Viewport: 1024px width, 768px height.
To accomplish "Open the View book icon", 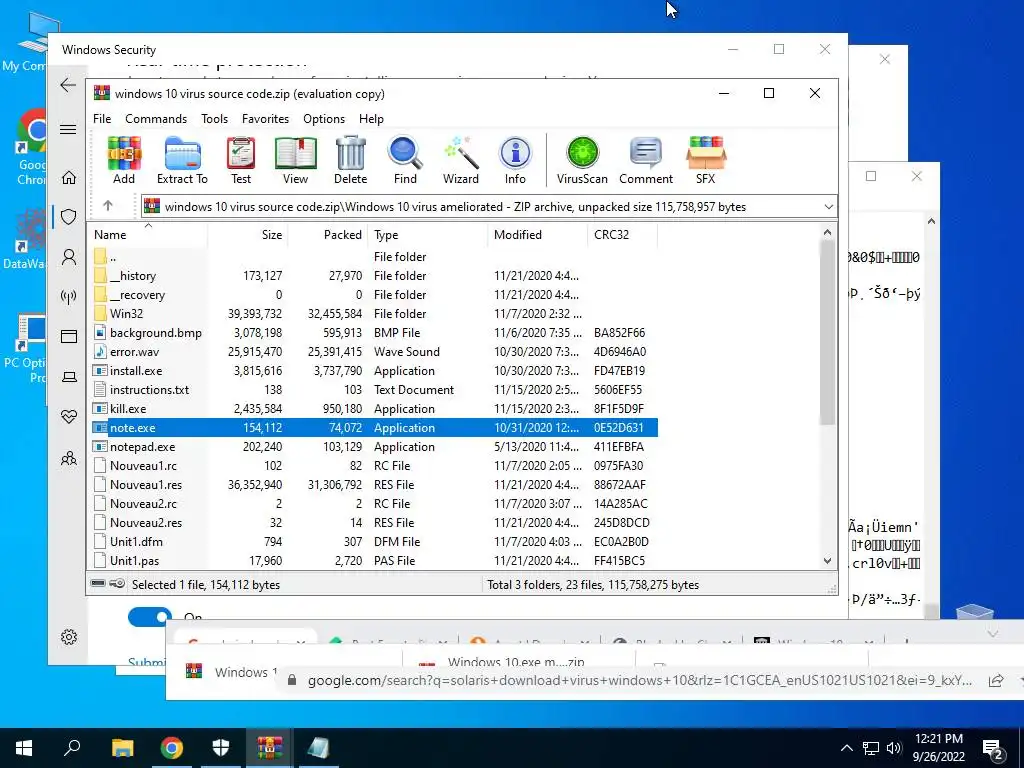I will pos(295,161).
